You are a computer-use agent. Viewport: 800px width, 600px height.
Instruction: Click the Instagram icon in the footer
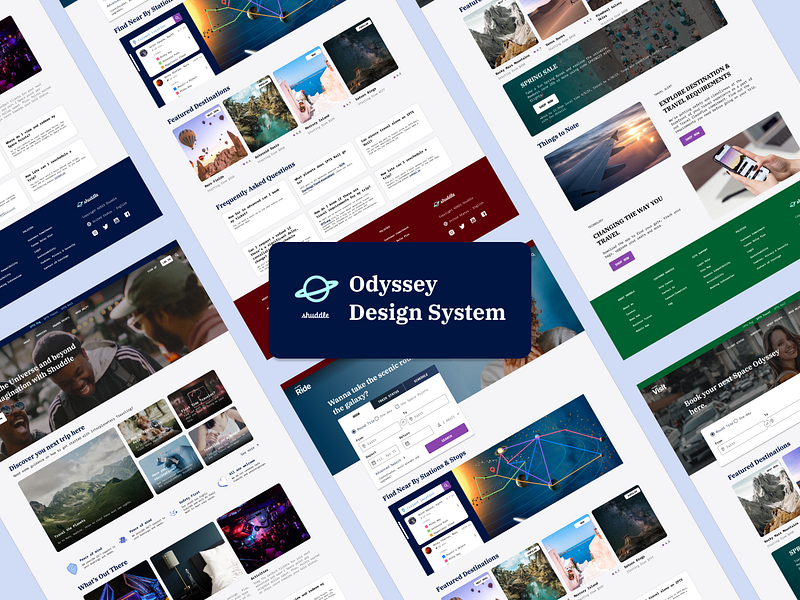[x=95, y=232]
